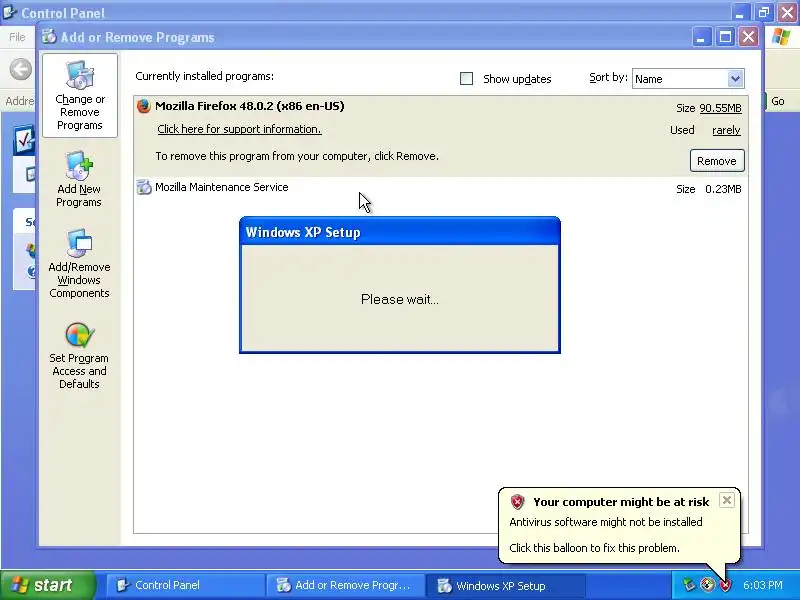
Task: Click the 'rarely' usage link
Action: (726, 130)
